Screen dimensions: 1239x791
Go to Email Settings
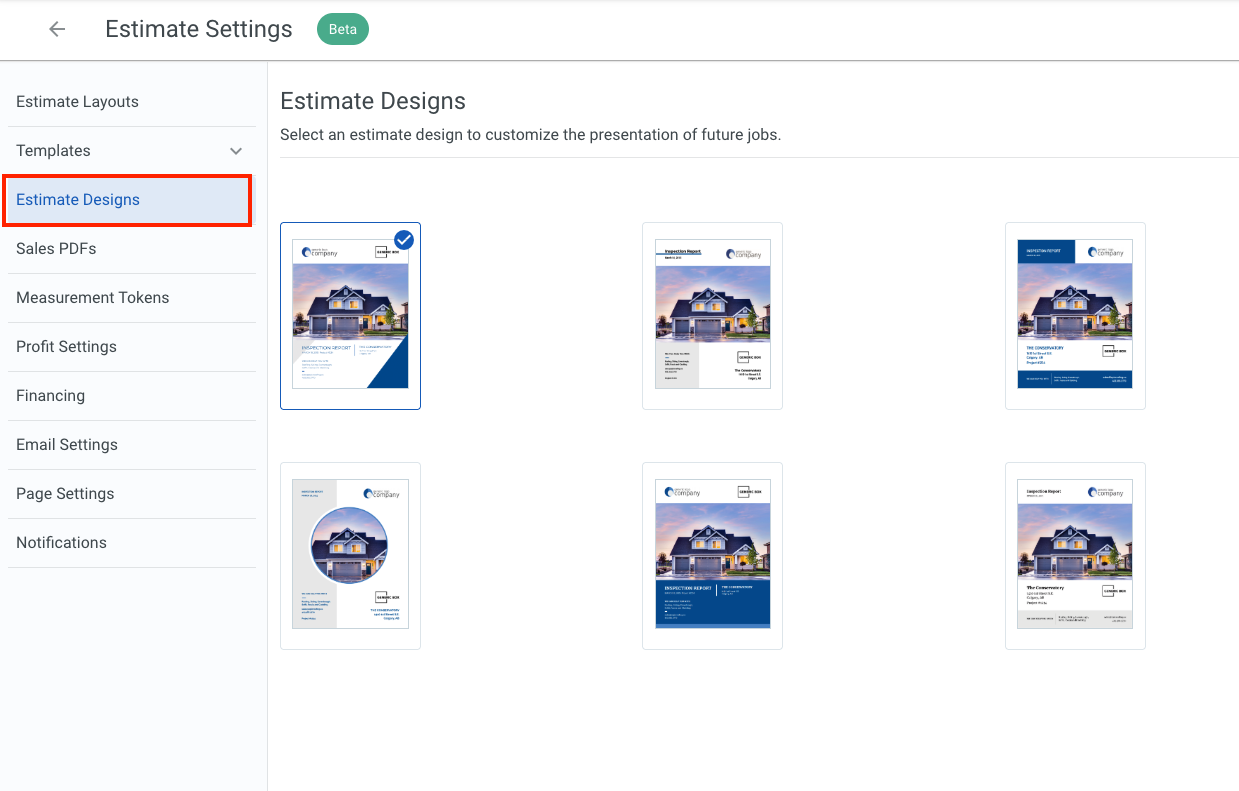coord(67,444)
